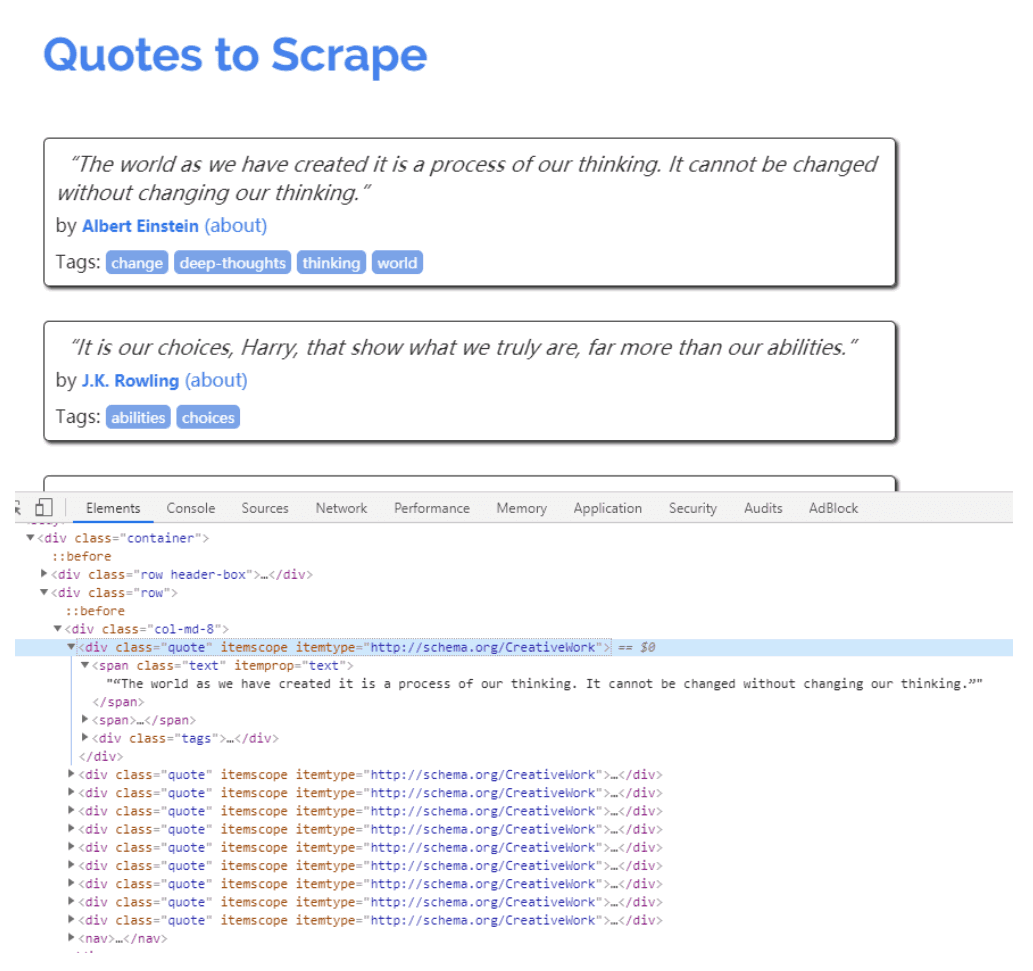Open the Sources panel tab
Screen dimensions: 1033x971
coord(265,508)
